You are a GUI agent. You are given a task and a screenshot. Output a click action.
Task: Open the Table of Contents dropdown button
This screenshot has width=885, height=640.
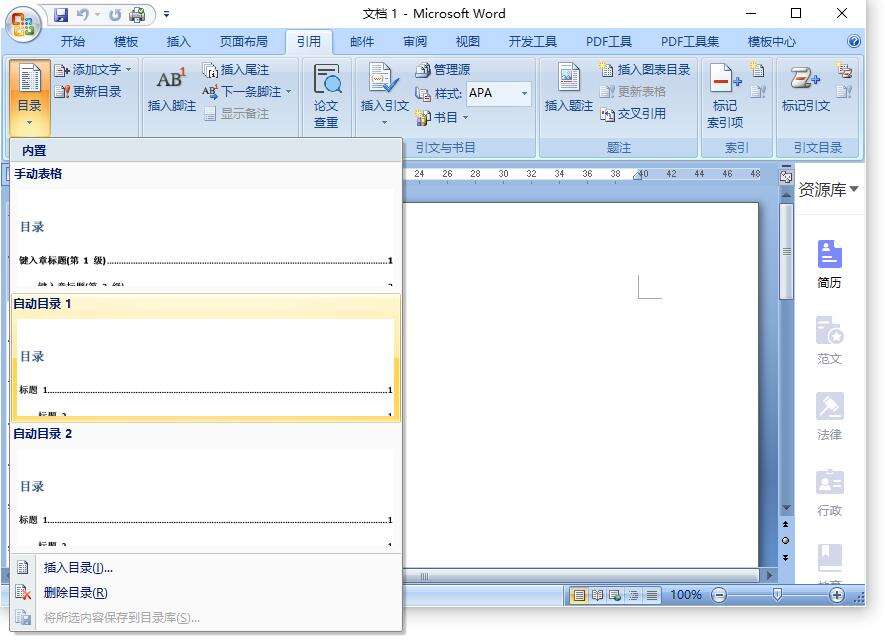pyautogui.click(x=29, y=97)
